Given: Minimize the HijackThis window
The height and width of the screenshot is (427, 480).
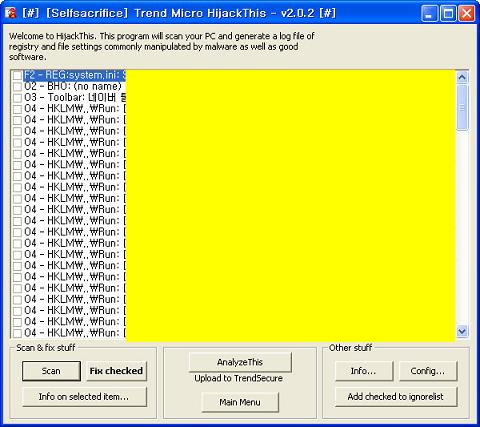Looking at the screenshot, I should [429, 14].
